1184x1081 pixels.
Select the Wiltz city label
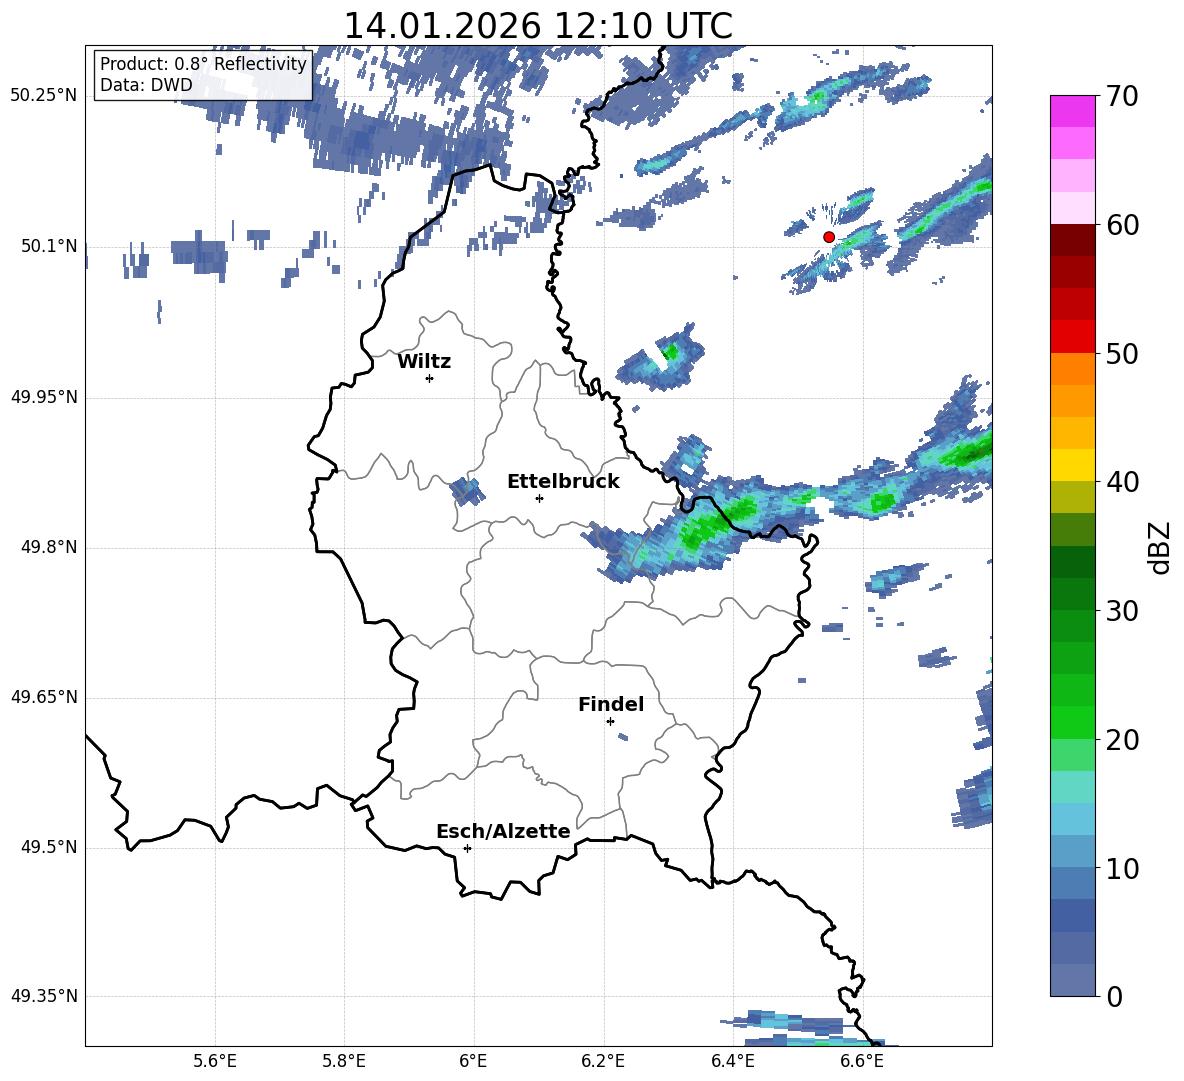coord(424,362)
